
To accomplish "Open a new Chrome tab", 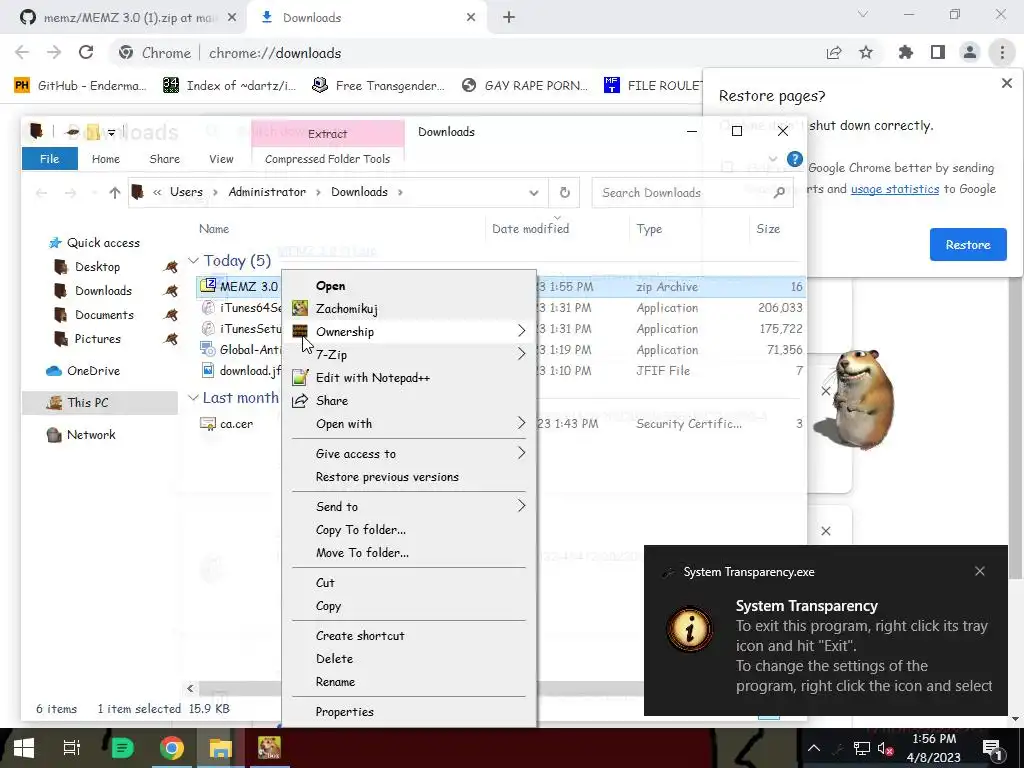I will coord(509,18).
